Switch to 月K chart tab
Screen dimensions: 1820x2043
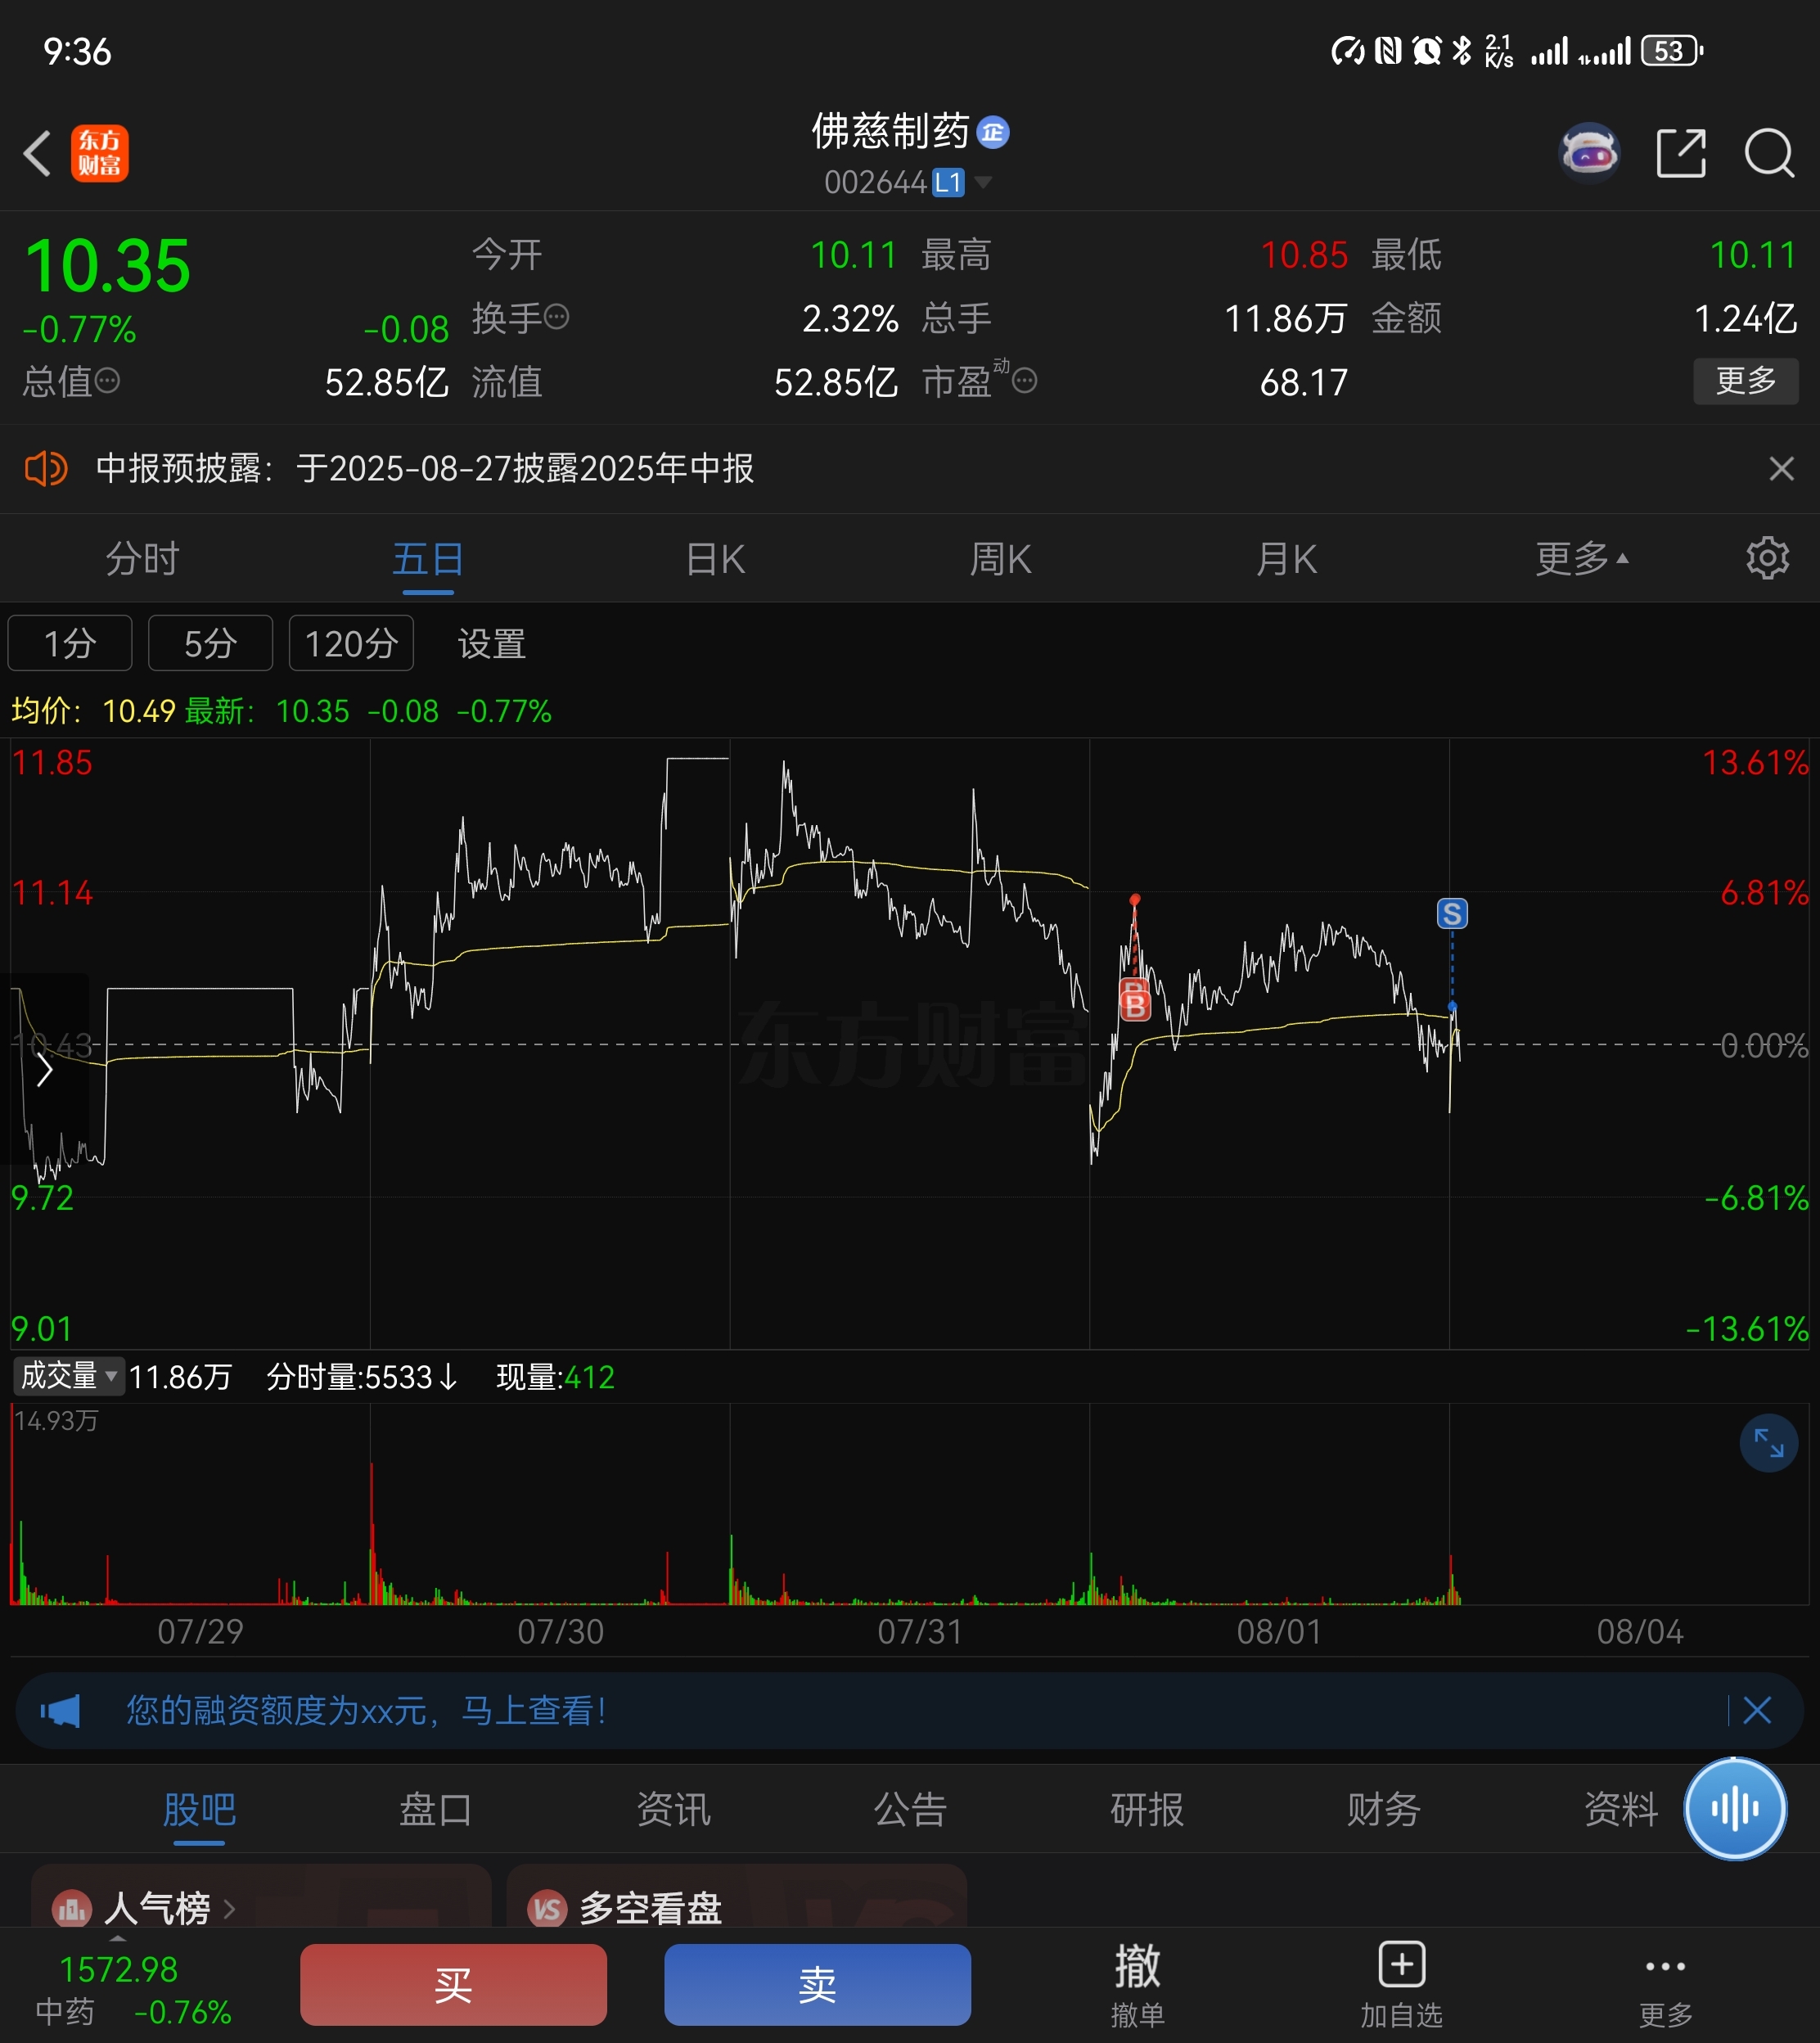(x=1286, y=558)
